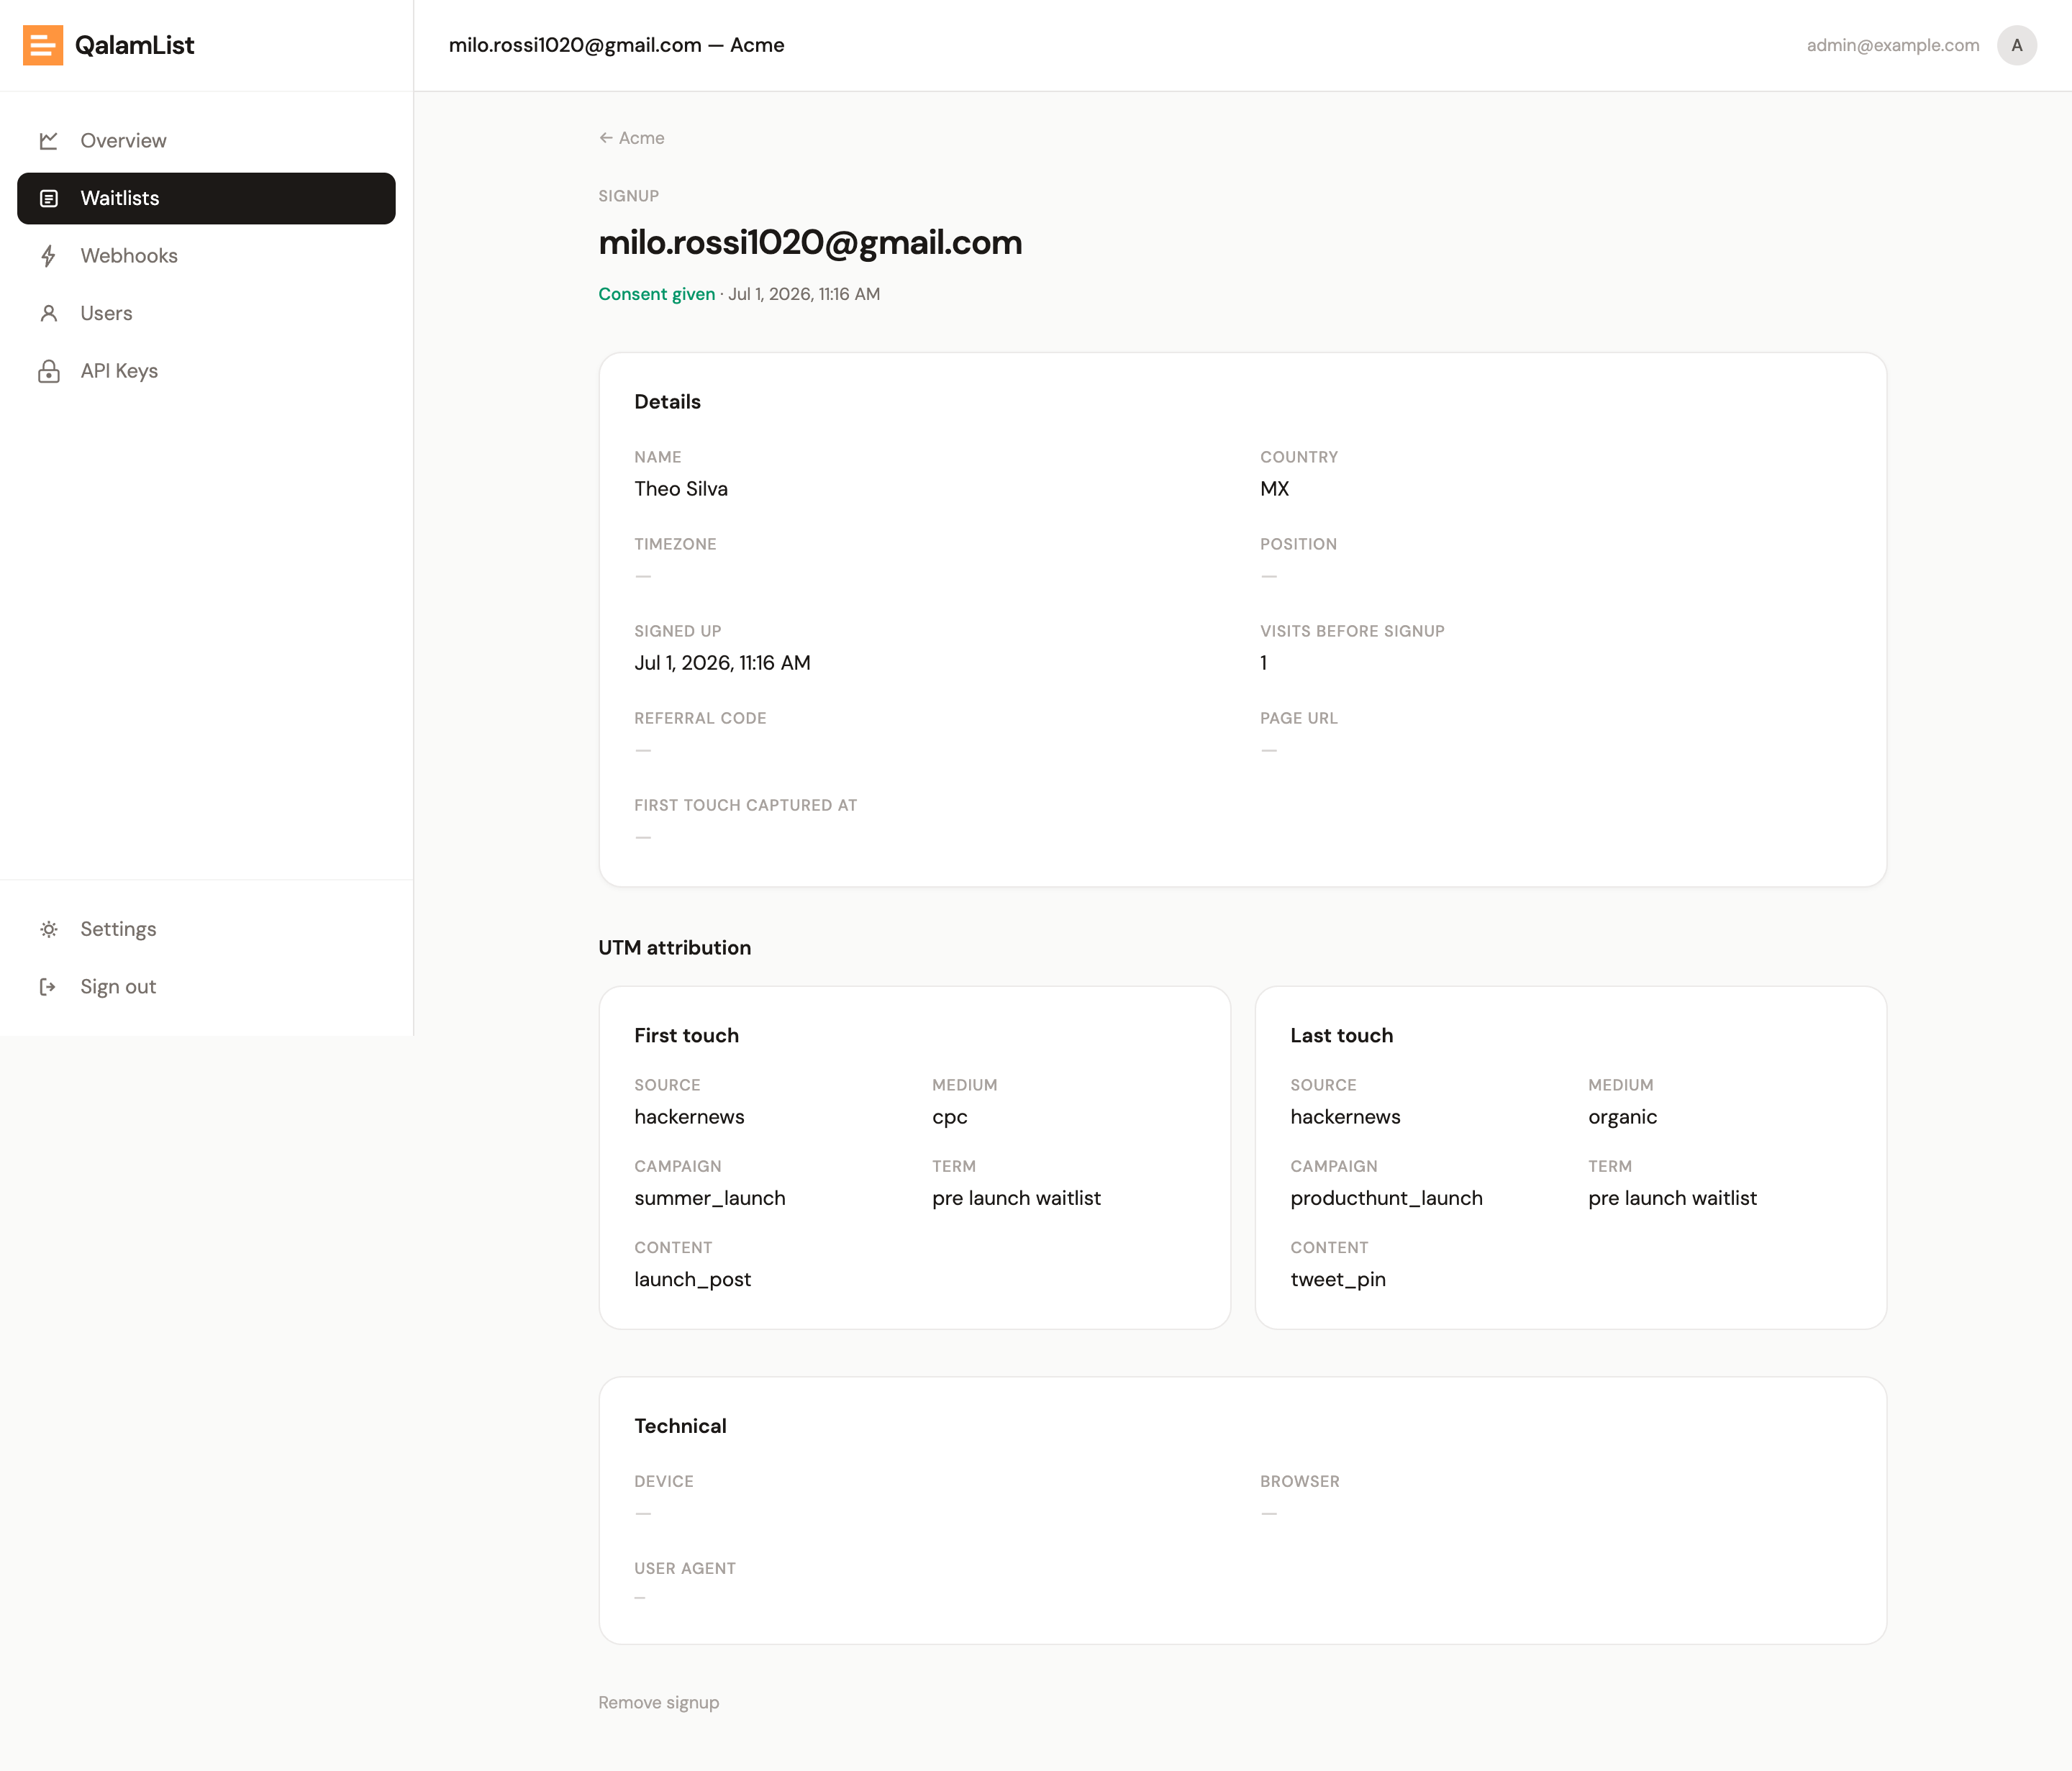Screen dimensions: 2072x1771
Task: Click the Settings gear icon
Action: point(48,929)
